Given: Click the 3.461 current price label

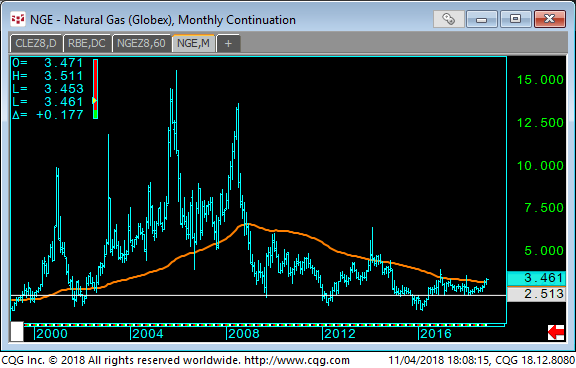Looking at the screenshot, I should [536, 278].
